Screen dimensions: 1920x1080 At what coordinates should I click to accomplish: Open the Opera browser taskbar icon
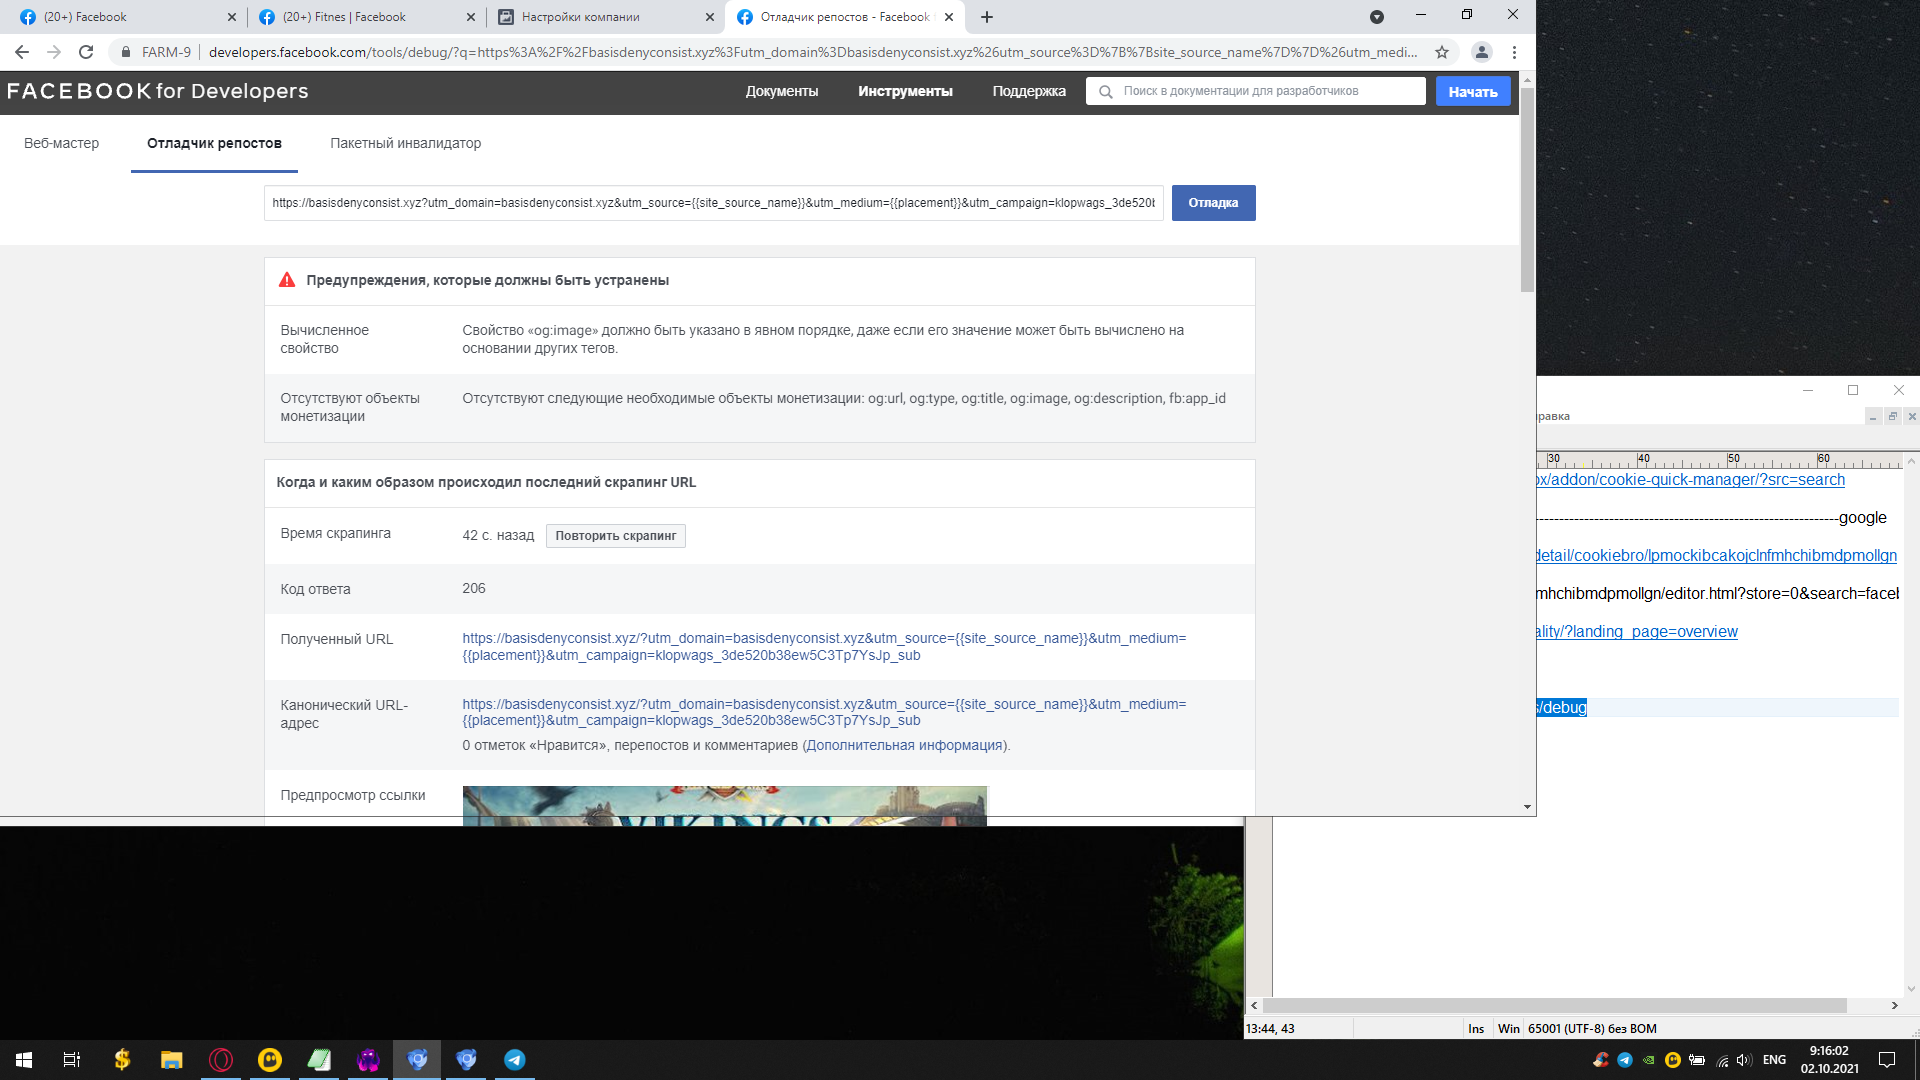coord(220,1059)
